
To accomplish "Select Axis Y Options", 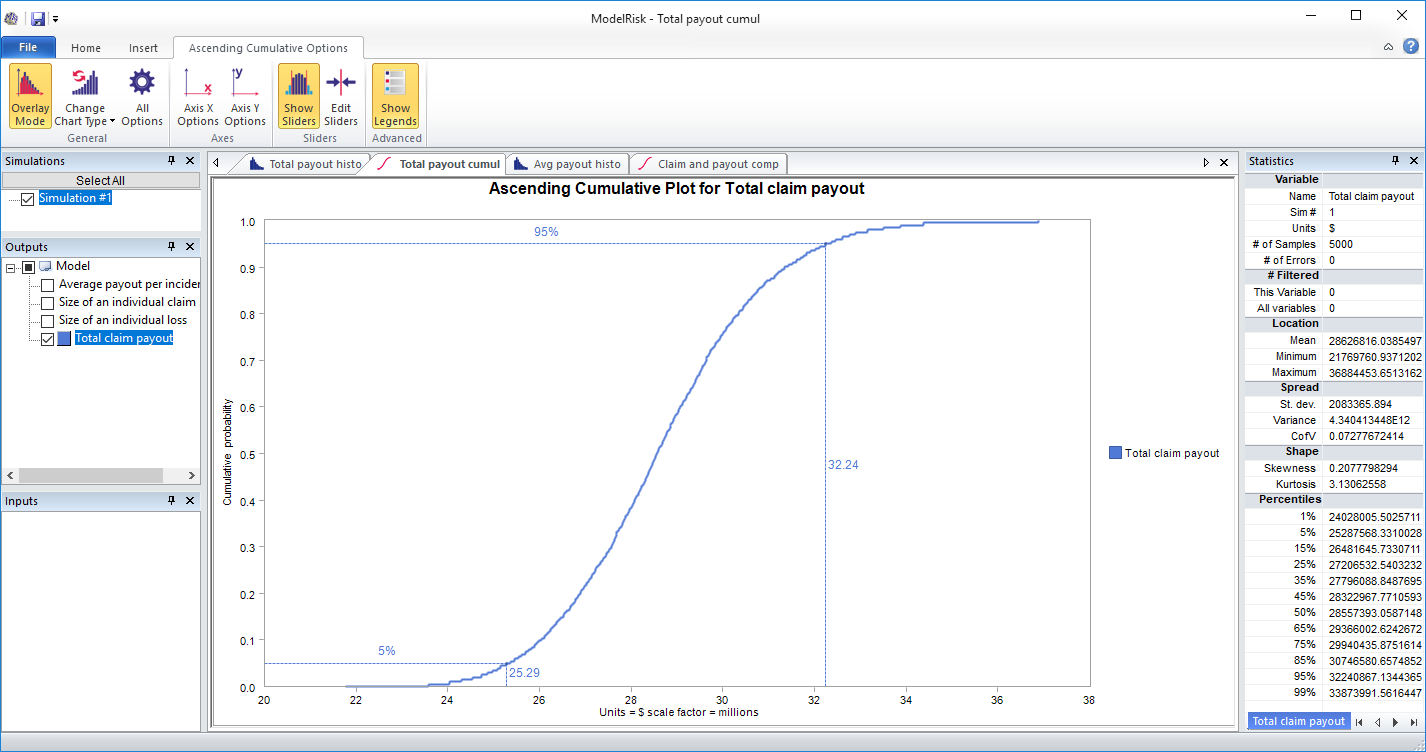I will (x=245, y=95).
